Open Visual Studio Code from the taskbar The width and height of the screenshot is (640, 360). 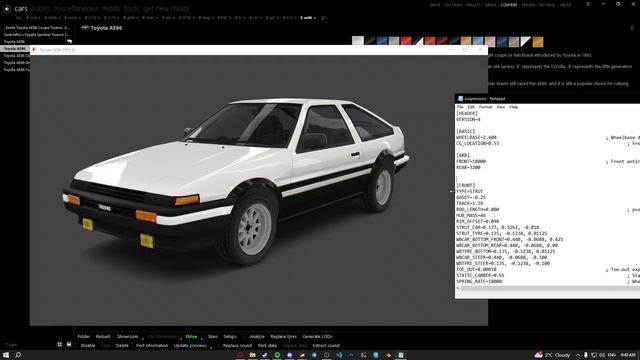(x=339, y=355)
